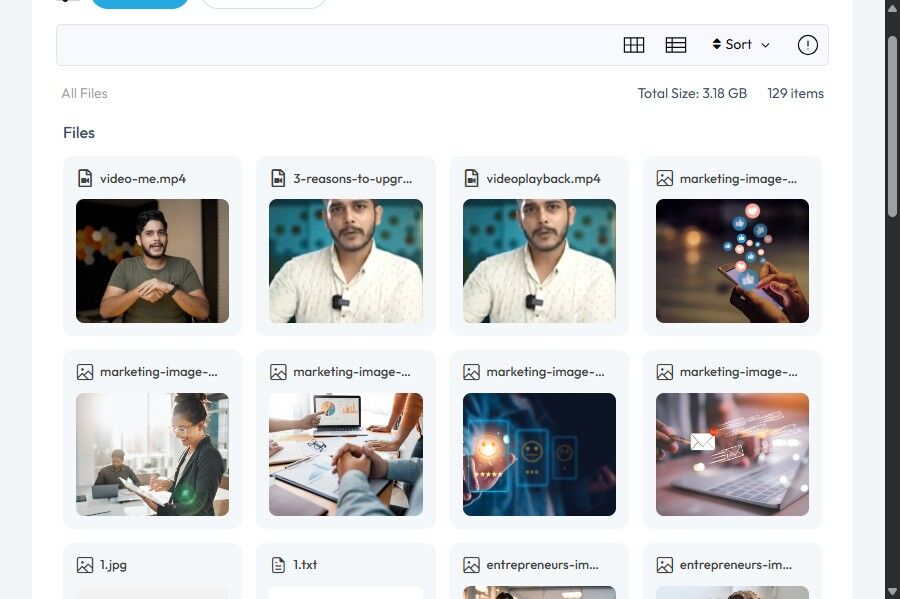This screenshot has width=900, height=599.
Task: Select the 3-reasons-to-upgr... file name
Action: [x=352, y=179]
